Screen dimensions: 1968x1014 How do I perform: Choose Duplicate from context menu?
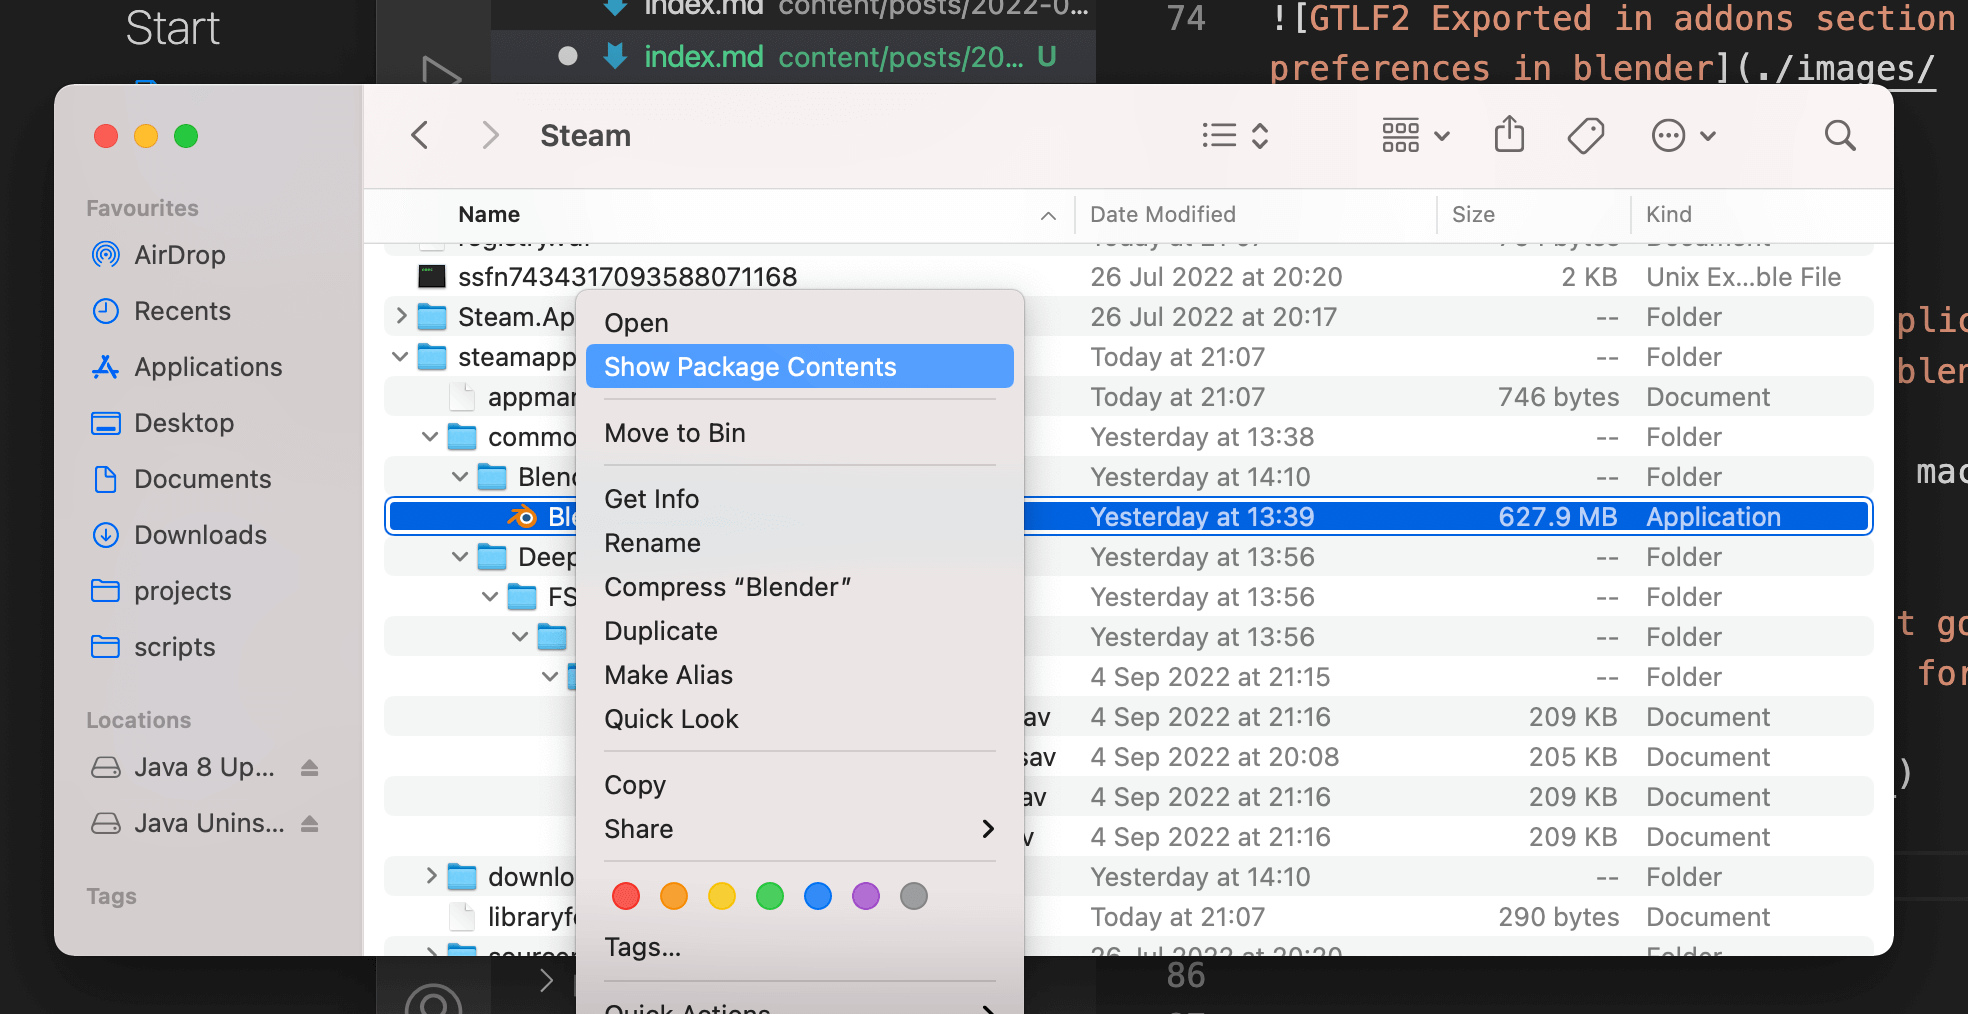point(800,631)
